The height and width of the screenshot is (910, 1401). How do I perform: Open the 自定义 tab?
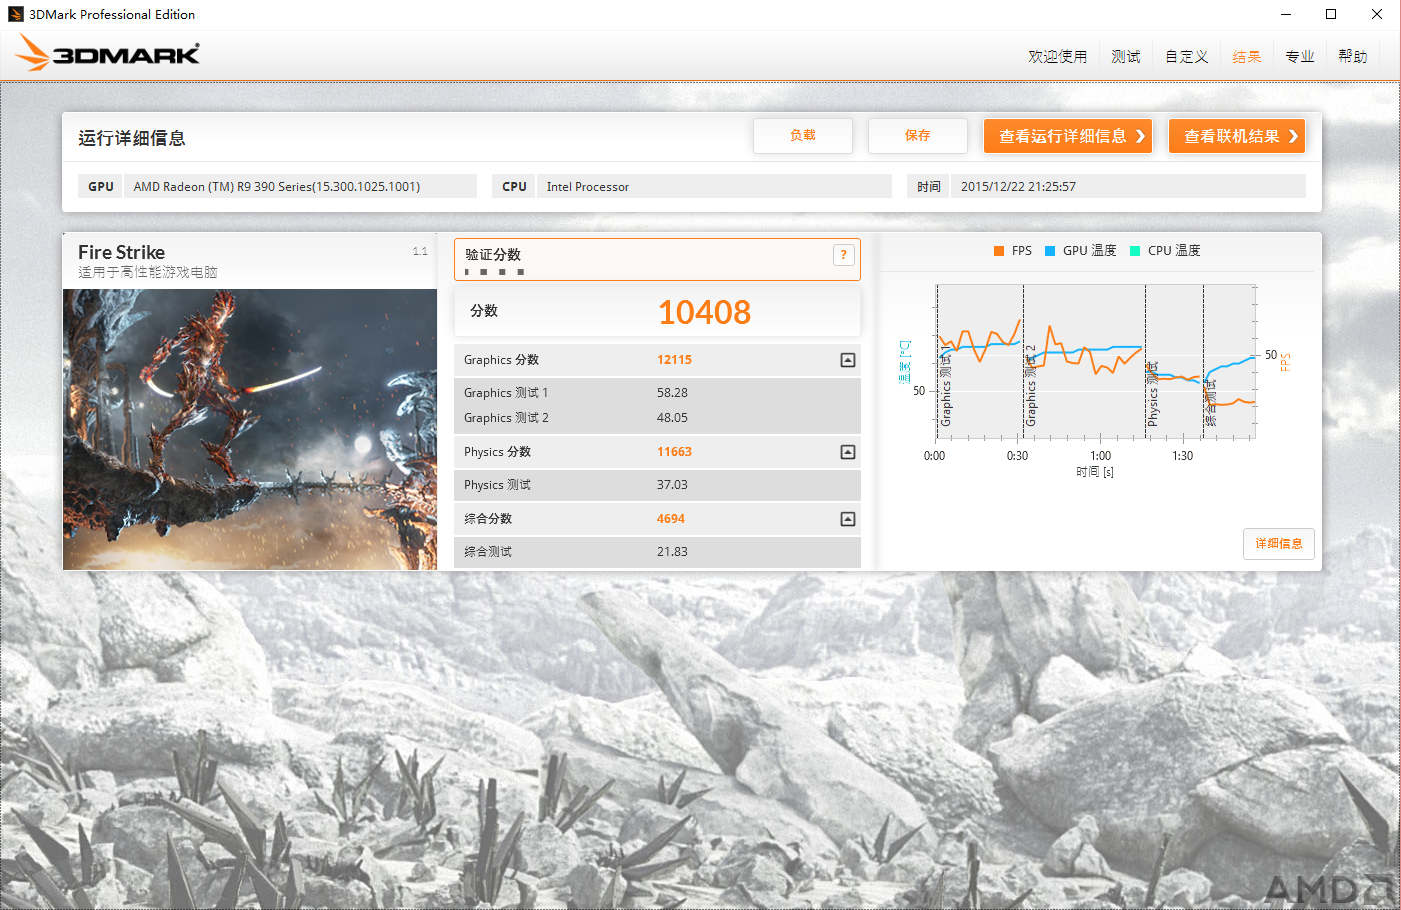point(1187,57)
